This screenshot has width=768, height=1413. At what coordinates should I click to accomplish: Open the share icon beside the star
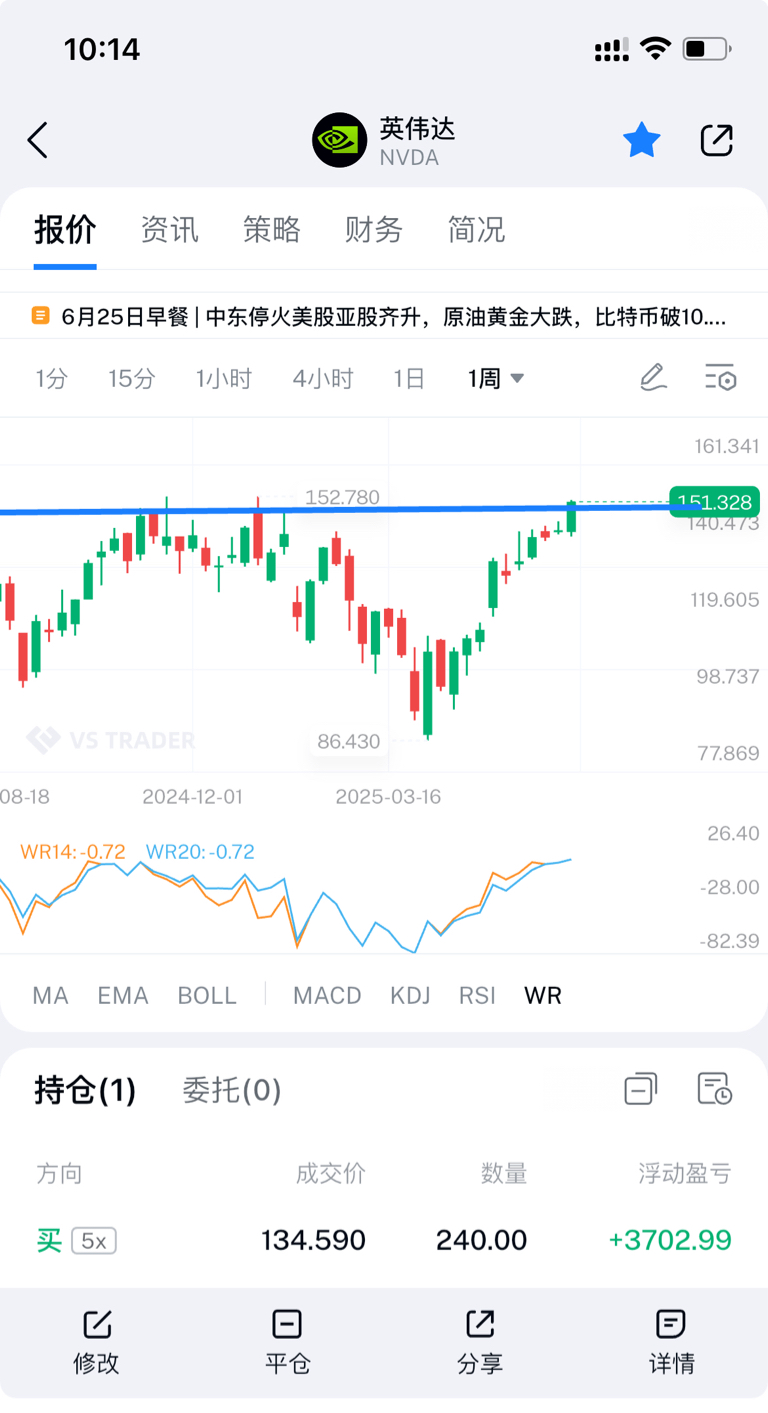click(x=717, y=141)
